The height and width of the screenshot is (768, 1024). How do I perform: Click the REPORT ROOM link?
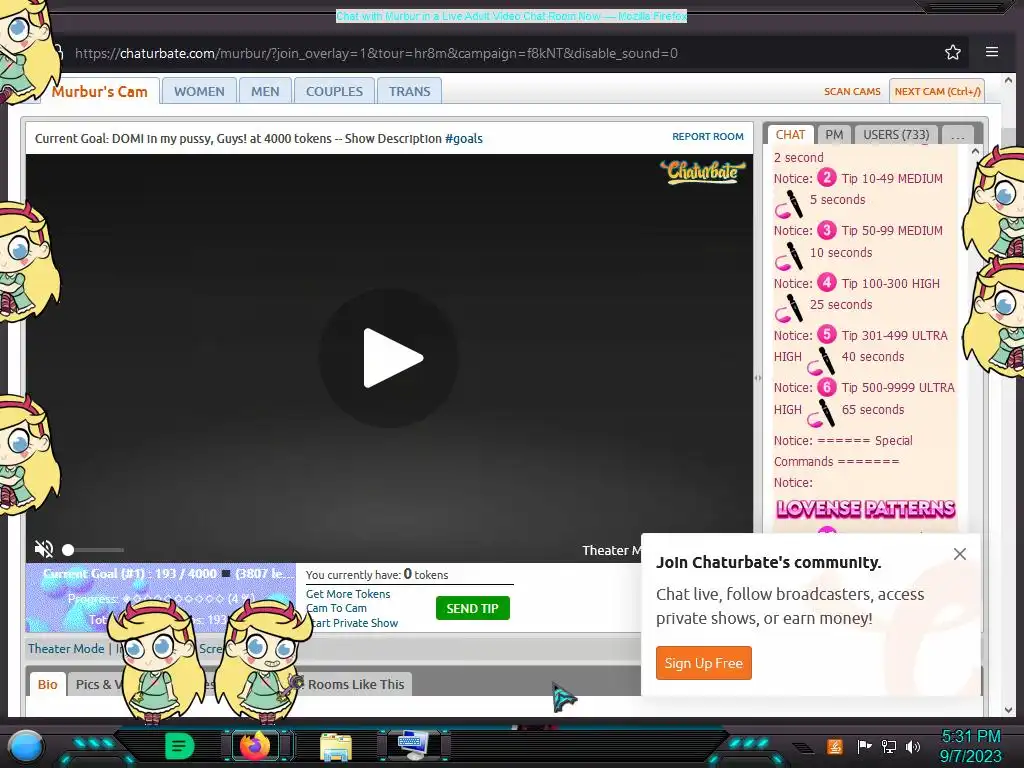click(708, 136)
